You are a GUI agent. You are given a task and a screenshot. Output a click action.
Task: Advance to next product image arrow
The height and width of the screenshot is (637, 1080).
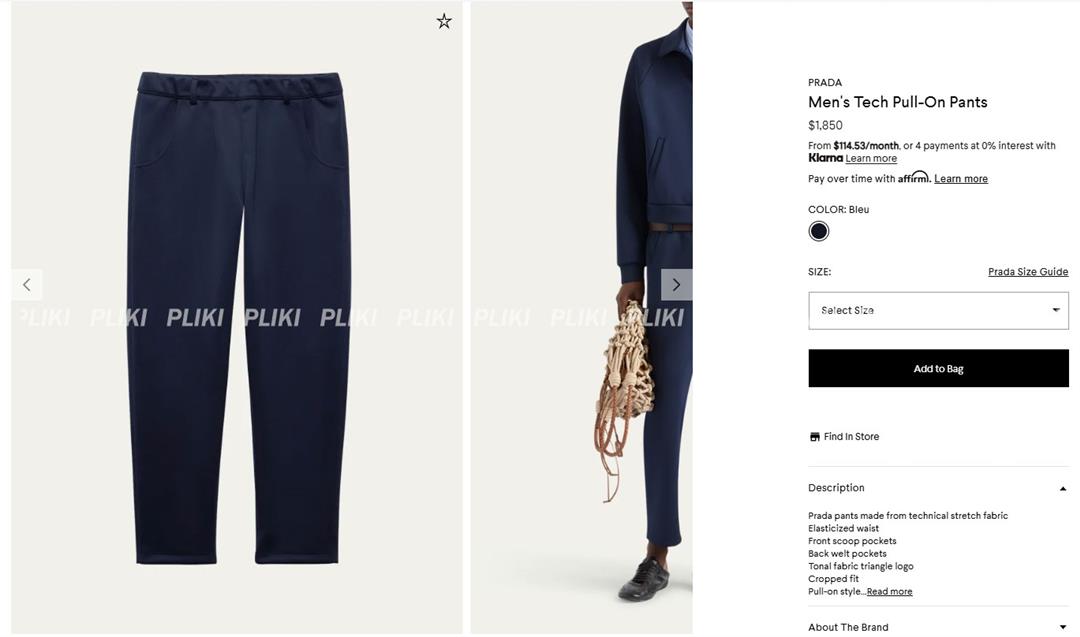click(x=676, y=284)
